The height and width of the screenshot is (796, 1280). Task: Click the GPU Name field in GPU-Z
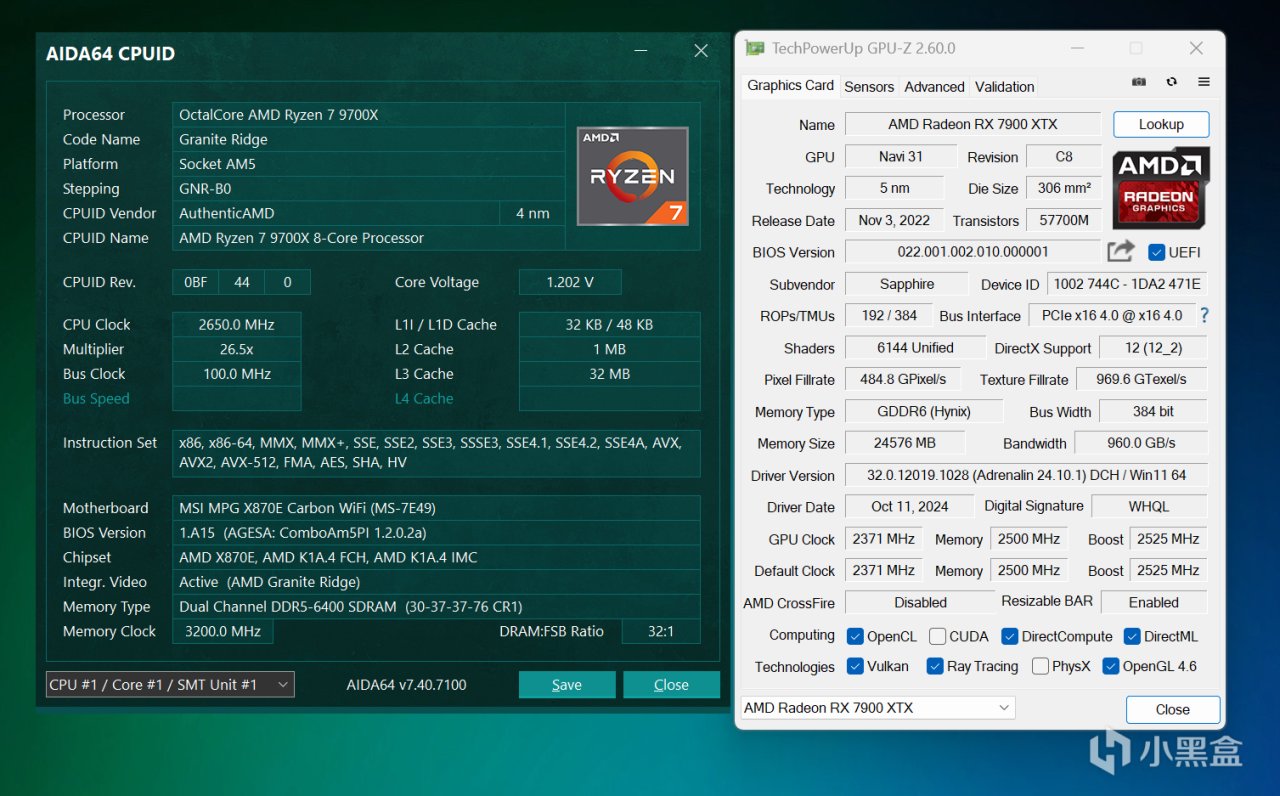pyautogui.click(x=972, y=124)
